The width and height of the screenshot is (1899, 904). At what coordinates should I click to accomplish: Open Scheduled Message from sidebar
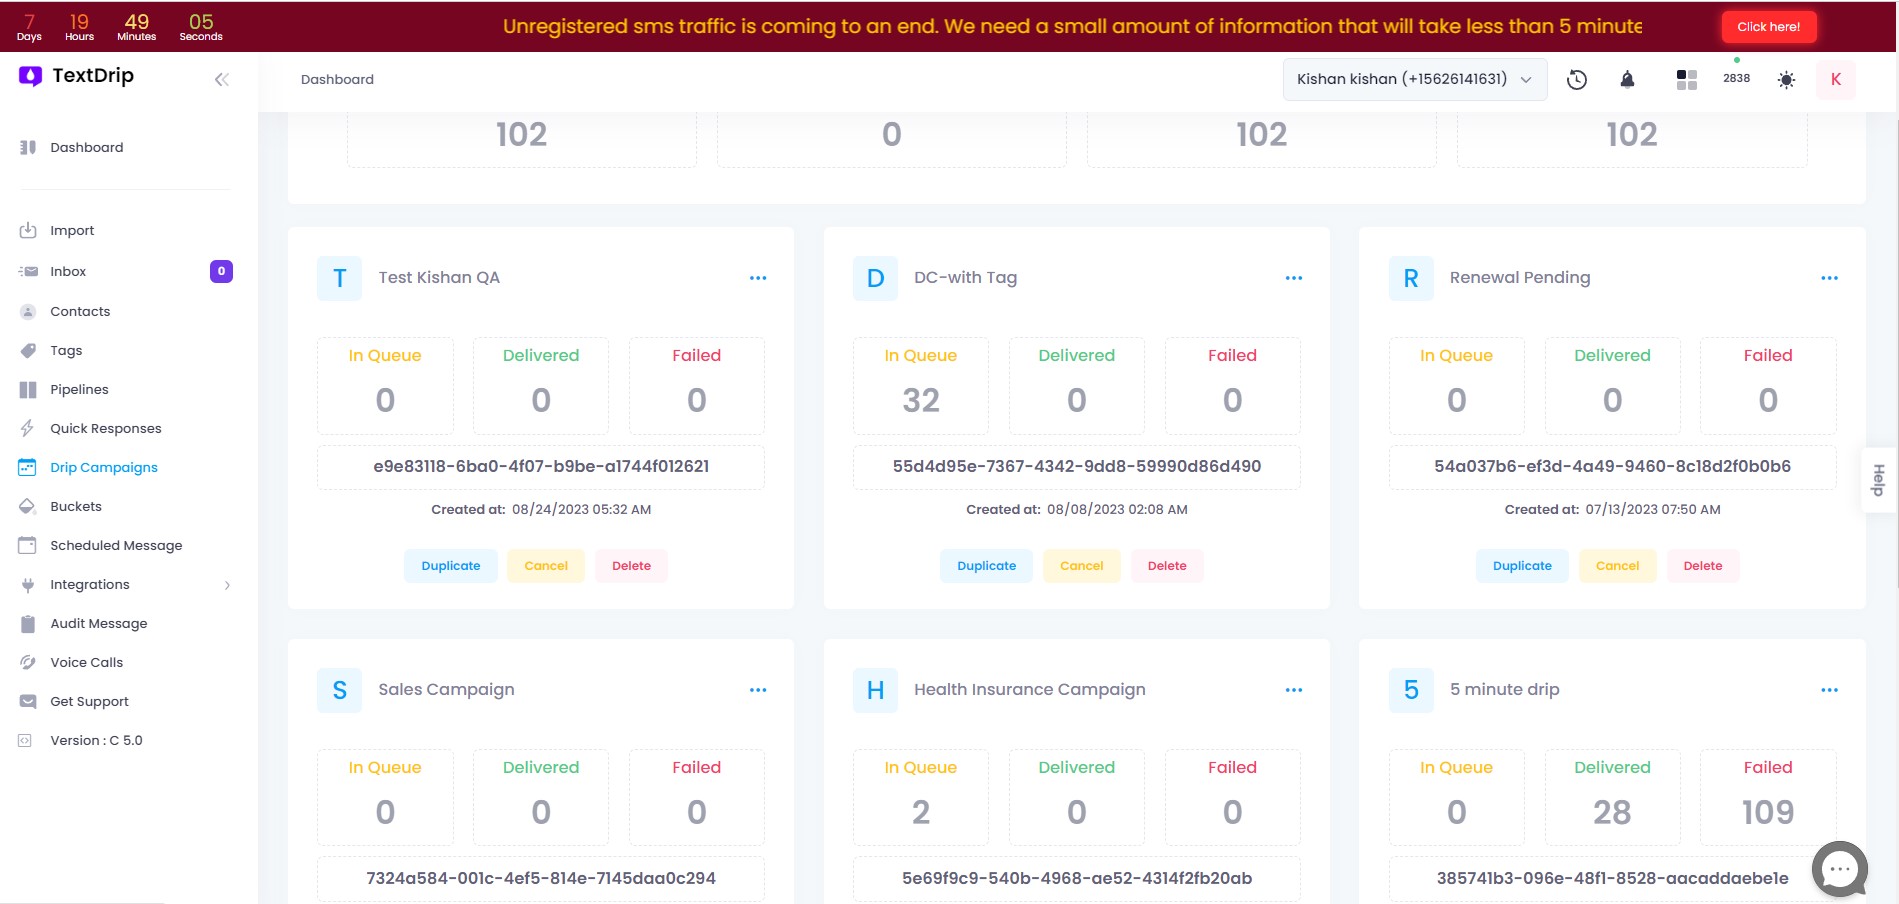pos(116,546)
